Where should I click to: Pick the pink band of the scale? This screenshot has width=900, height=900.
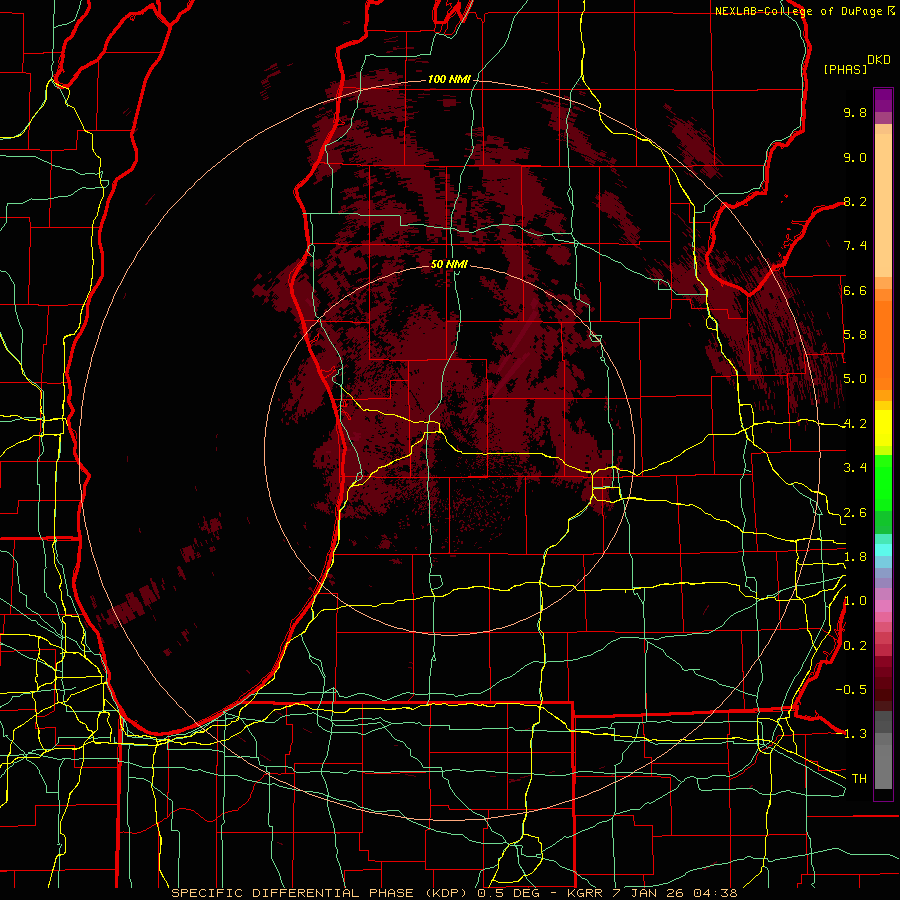[x=883, y=606]
